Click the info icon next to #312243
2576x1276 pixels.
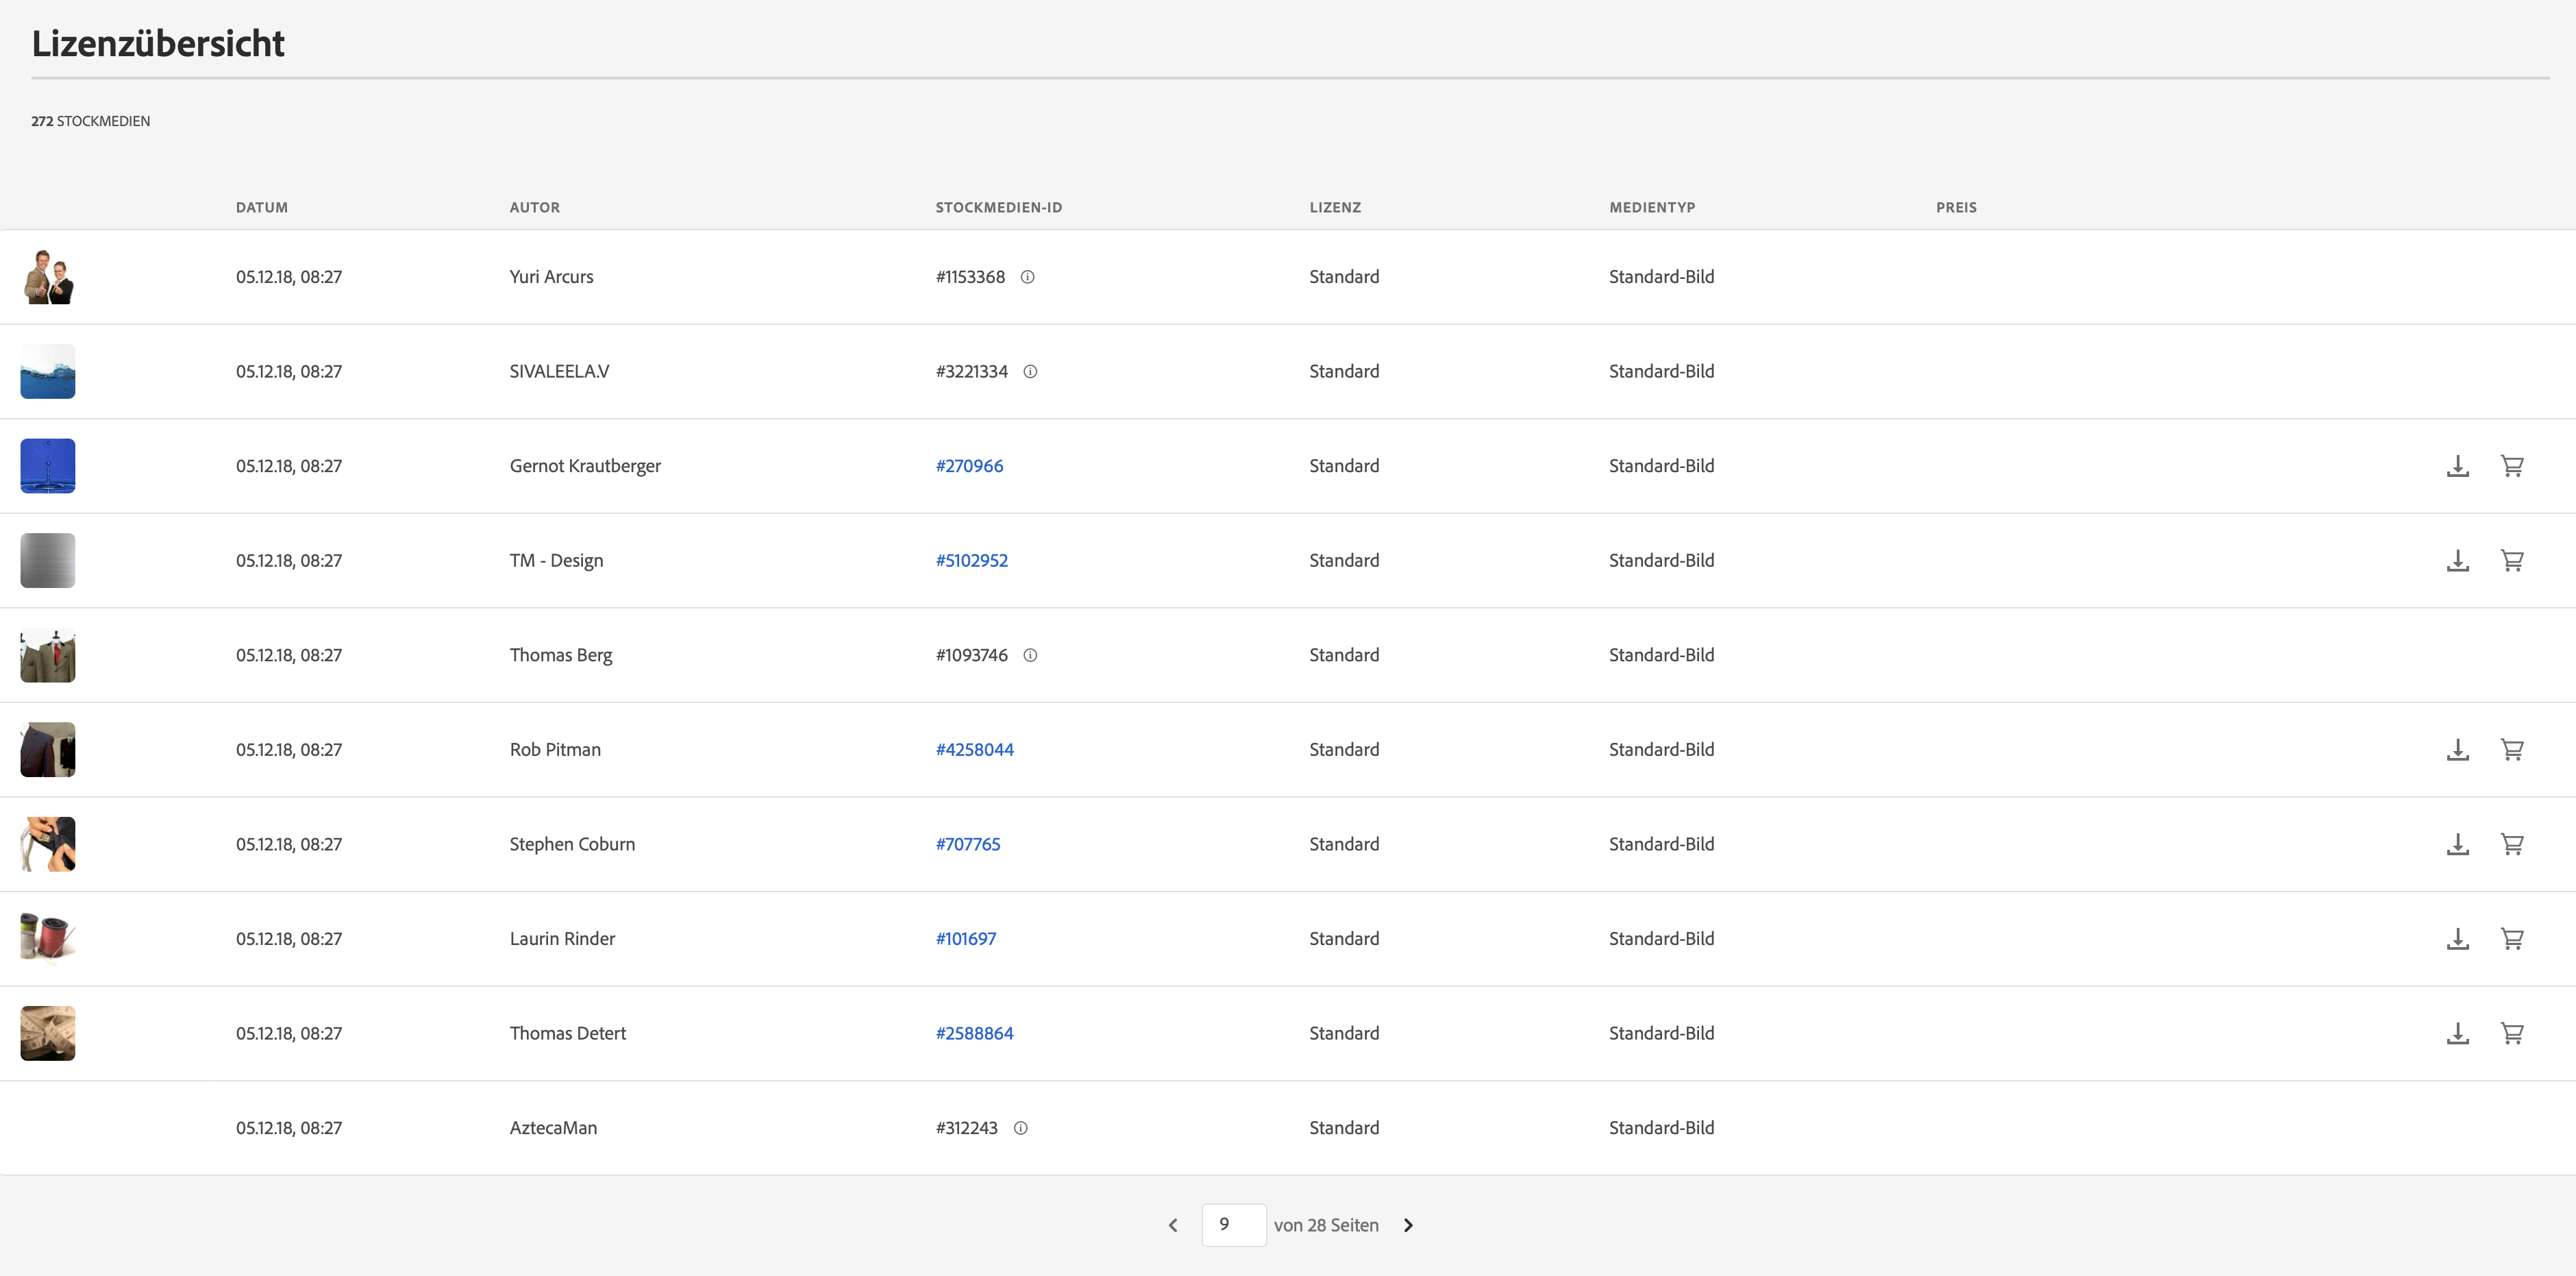[x=1020, y=1128]
